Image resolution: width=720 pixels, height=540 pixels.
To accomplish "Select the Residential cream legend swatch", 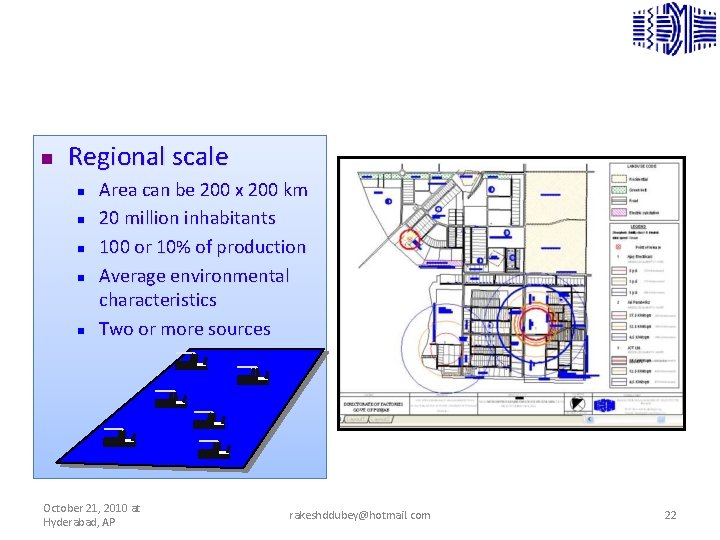I will (x=619, y=179).
